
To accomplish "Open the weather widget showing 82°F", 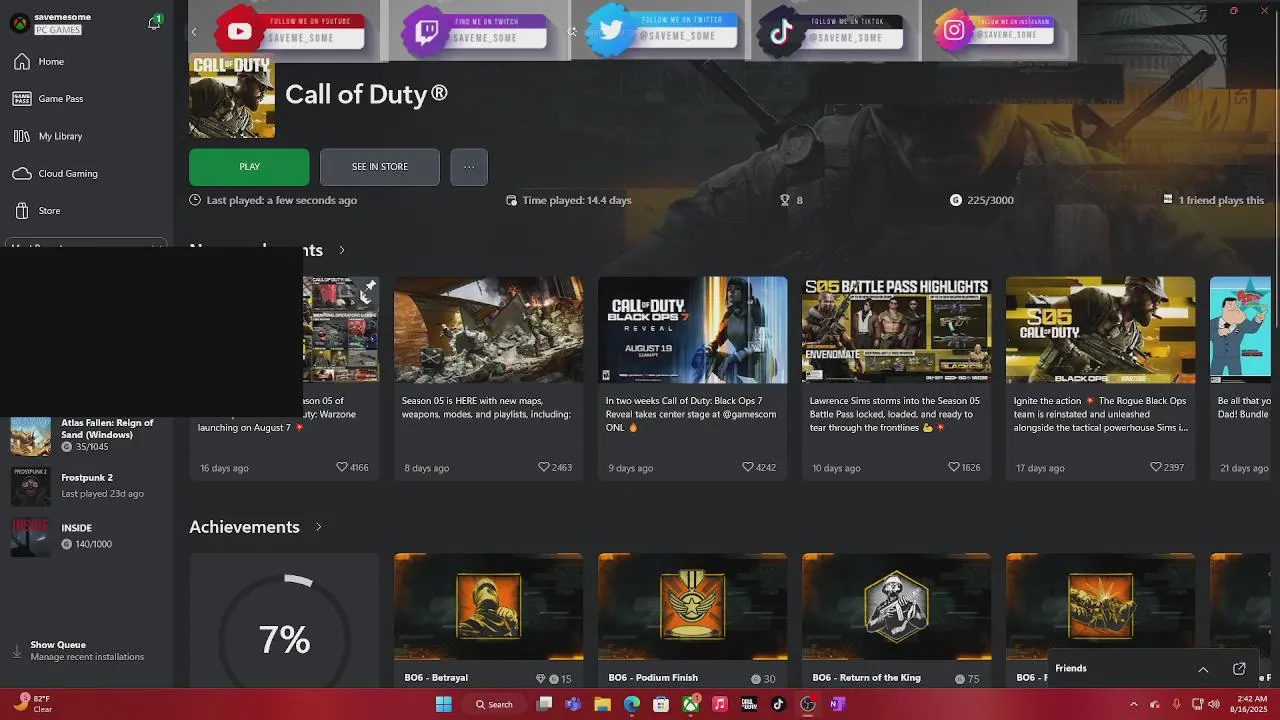I will tap(34, 704).
